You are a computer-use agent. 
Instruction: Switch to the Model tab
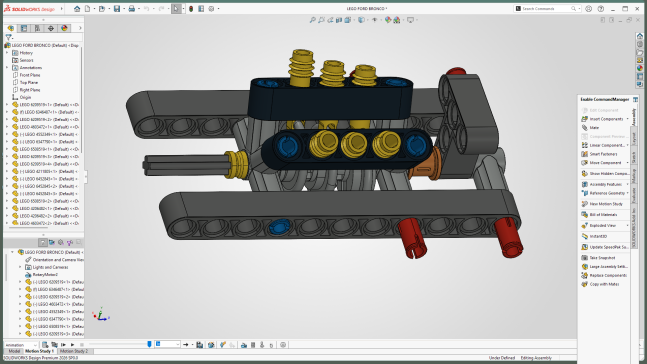(x=14, y=351)
